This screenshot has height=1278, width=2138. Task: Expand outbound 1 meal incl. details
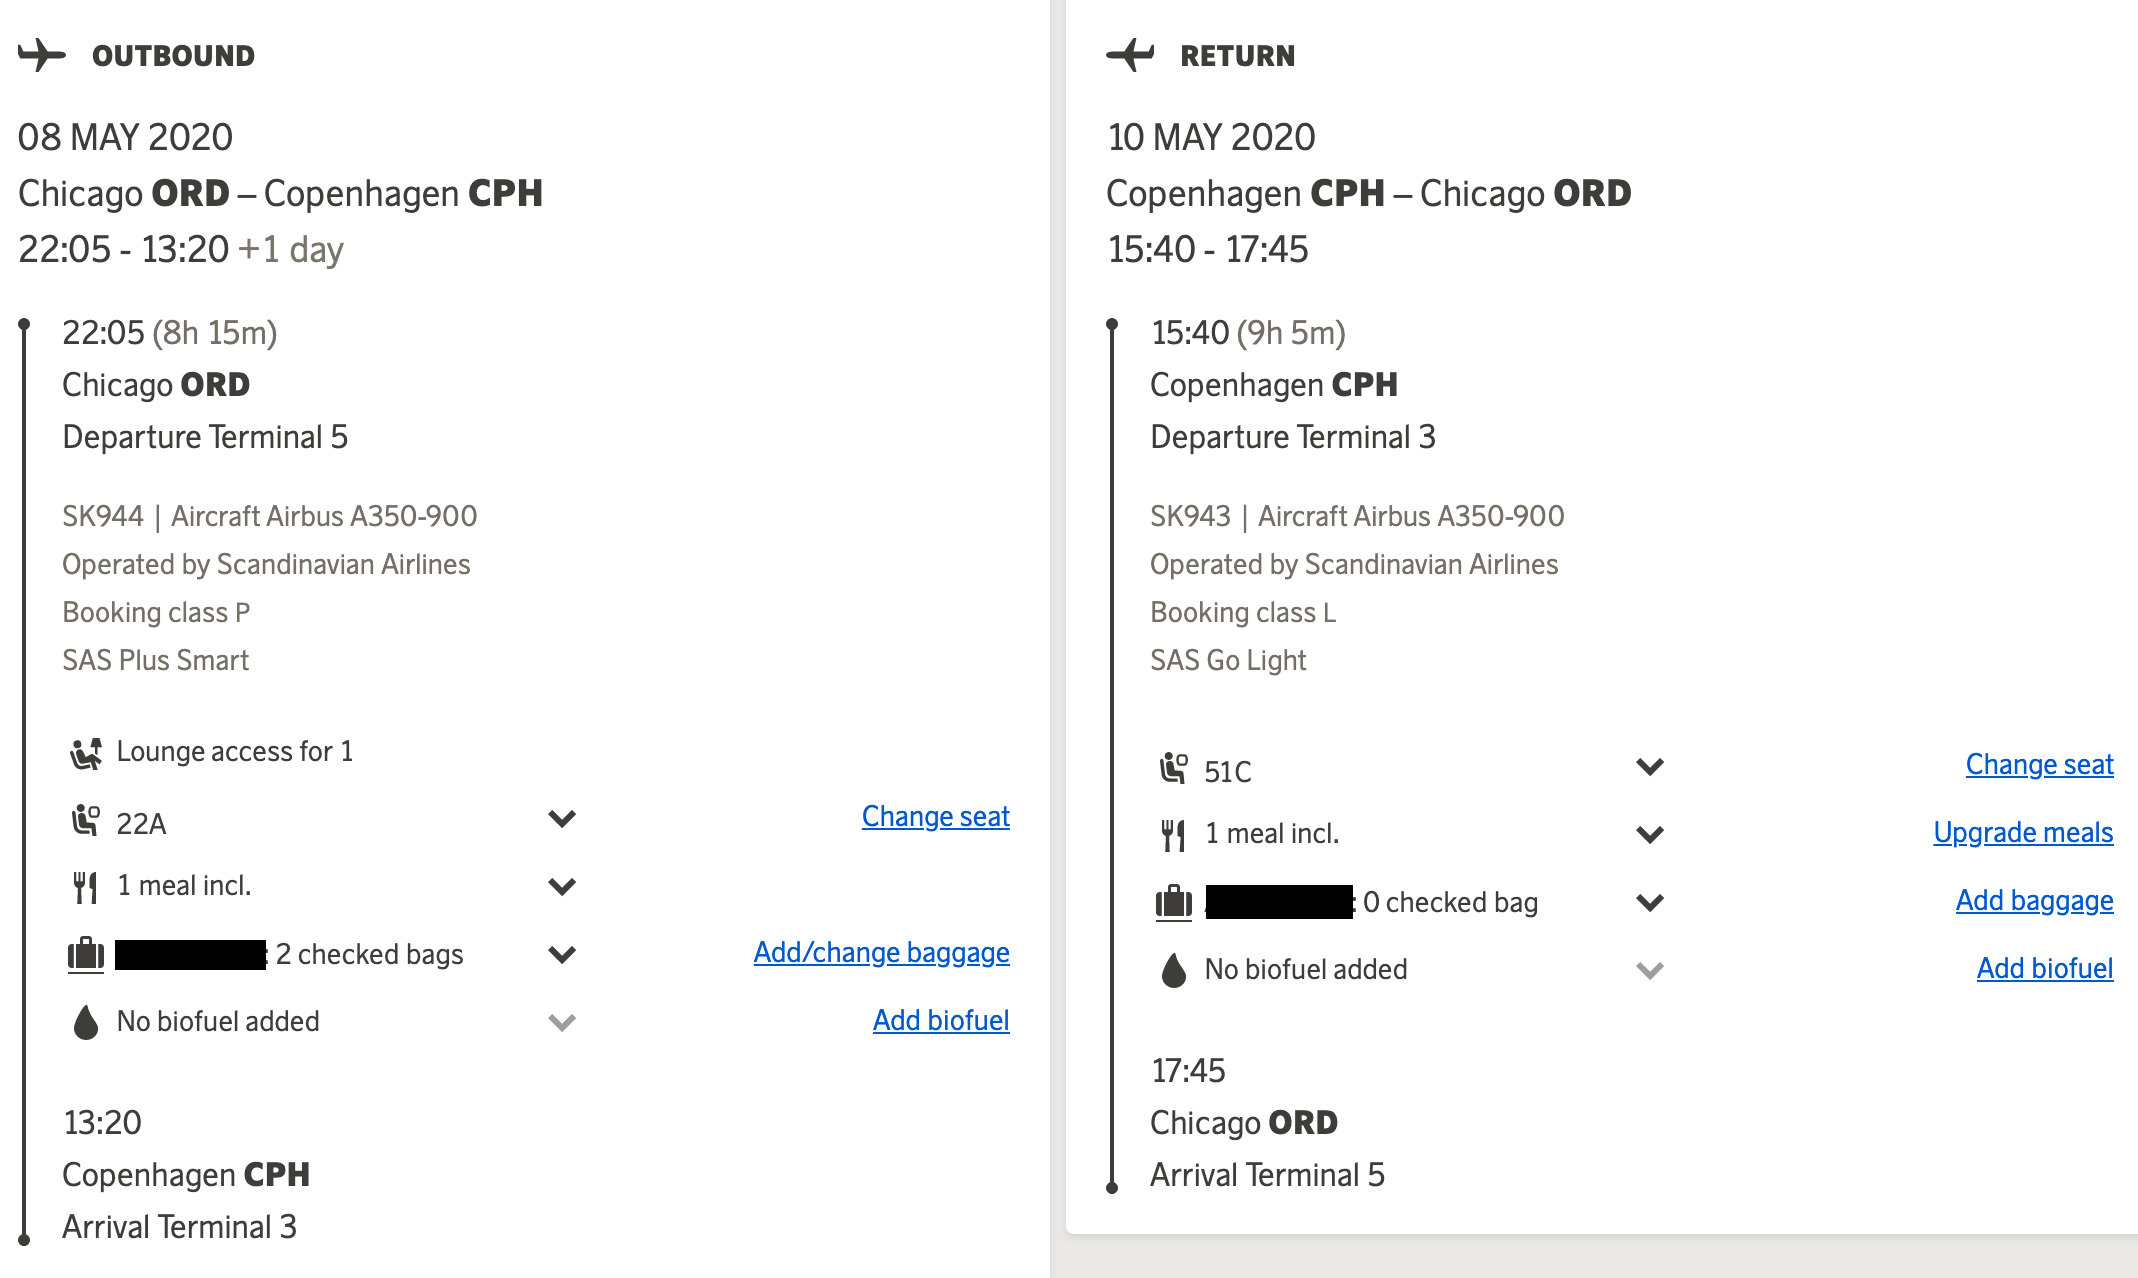pyautogui.click(x=562, y=887)
